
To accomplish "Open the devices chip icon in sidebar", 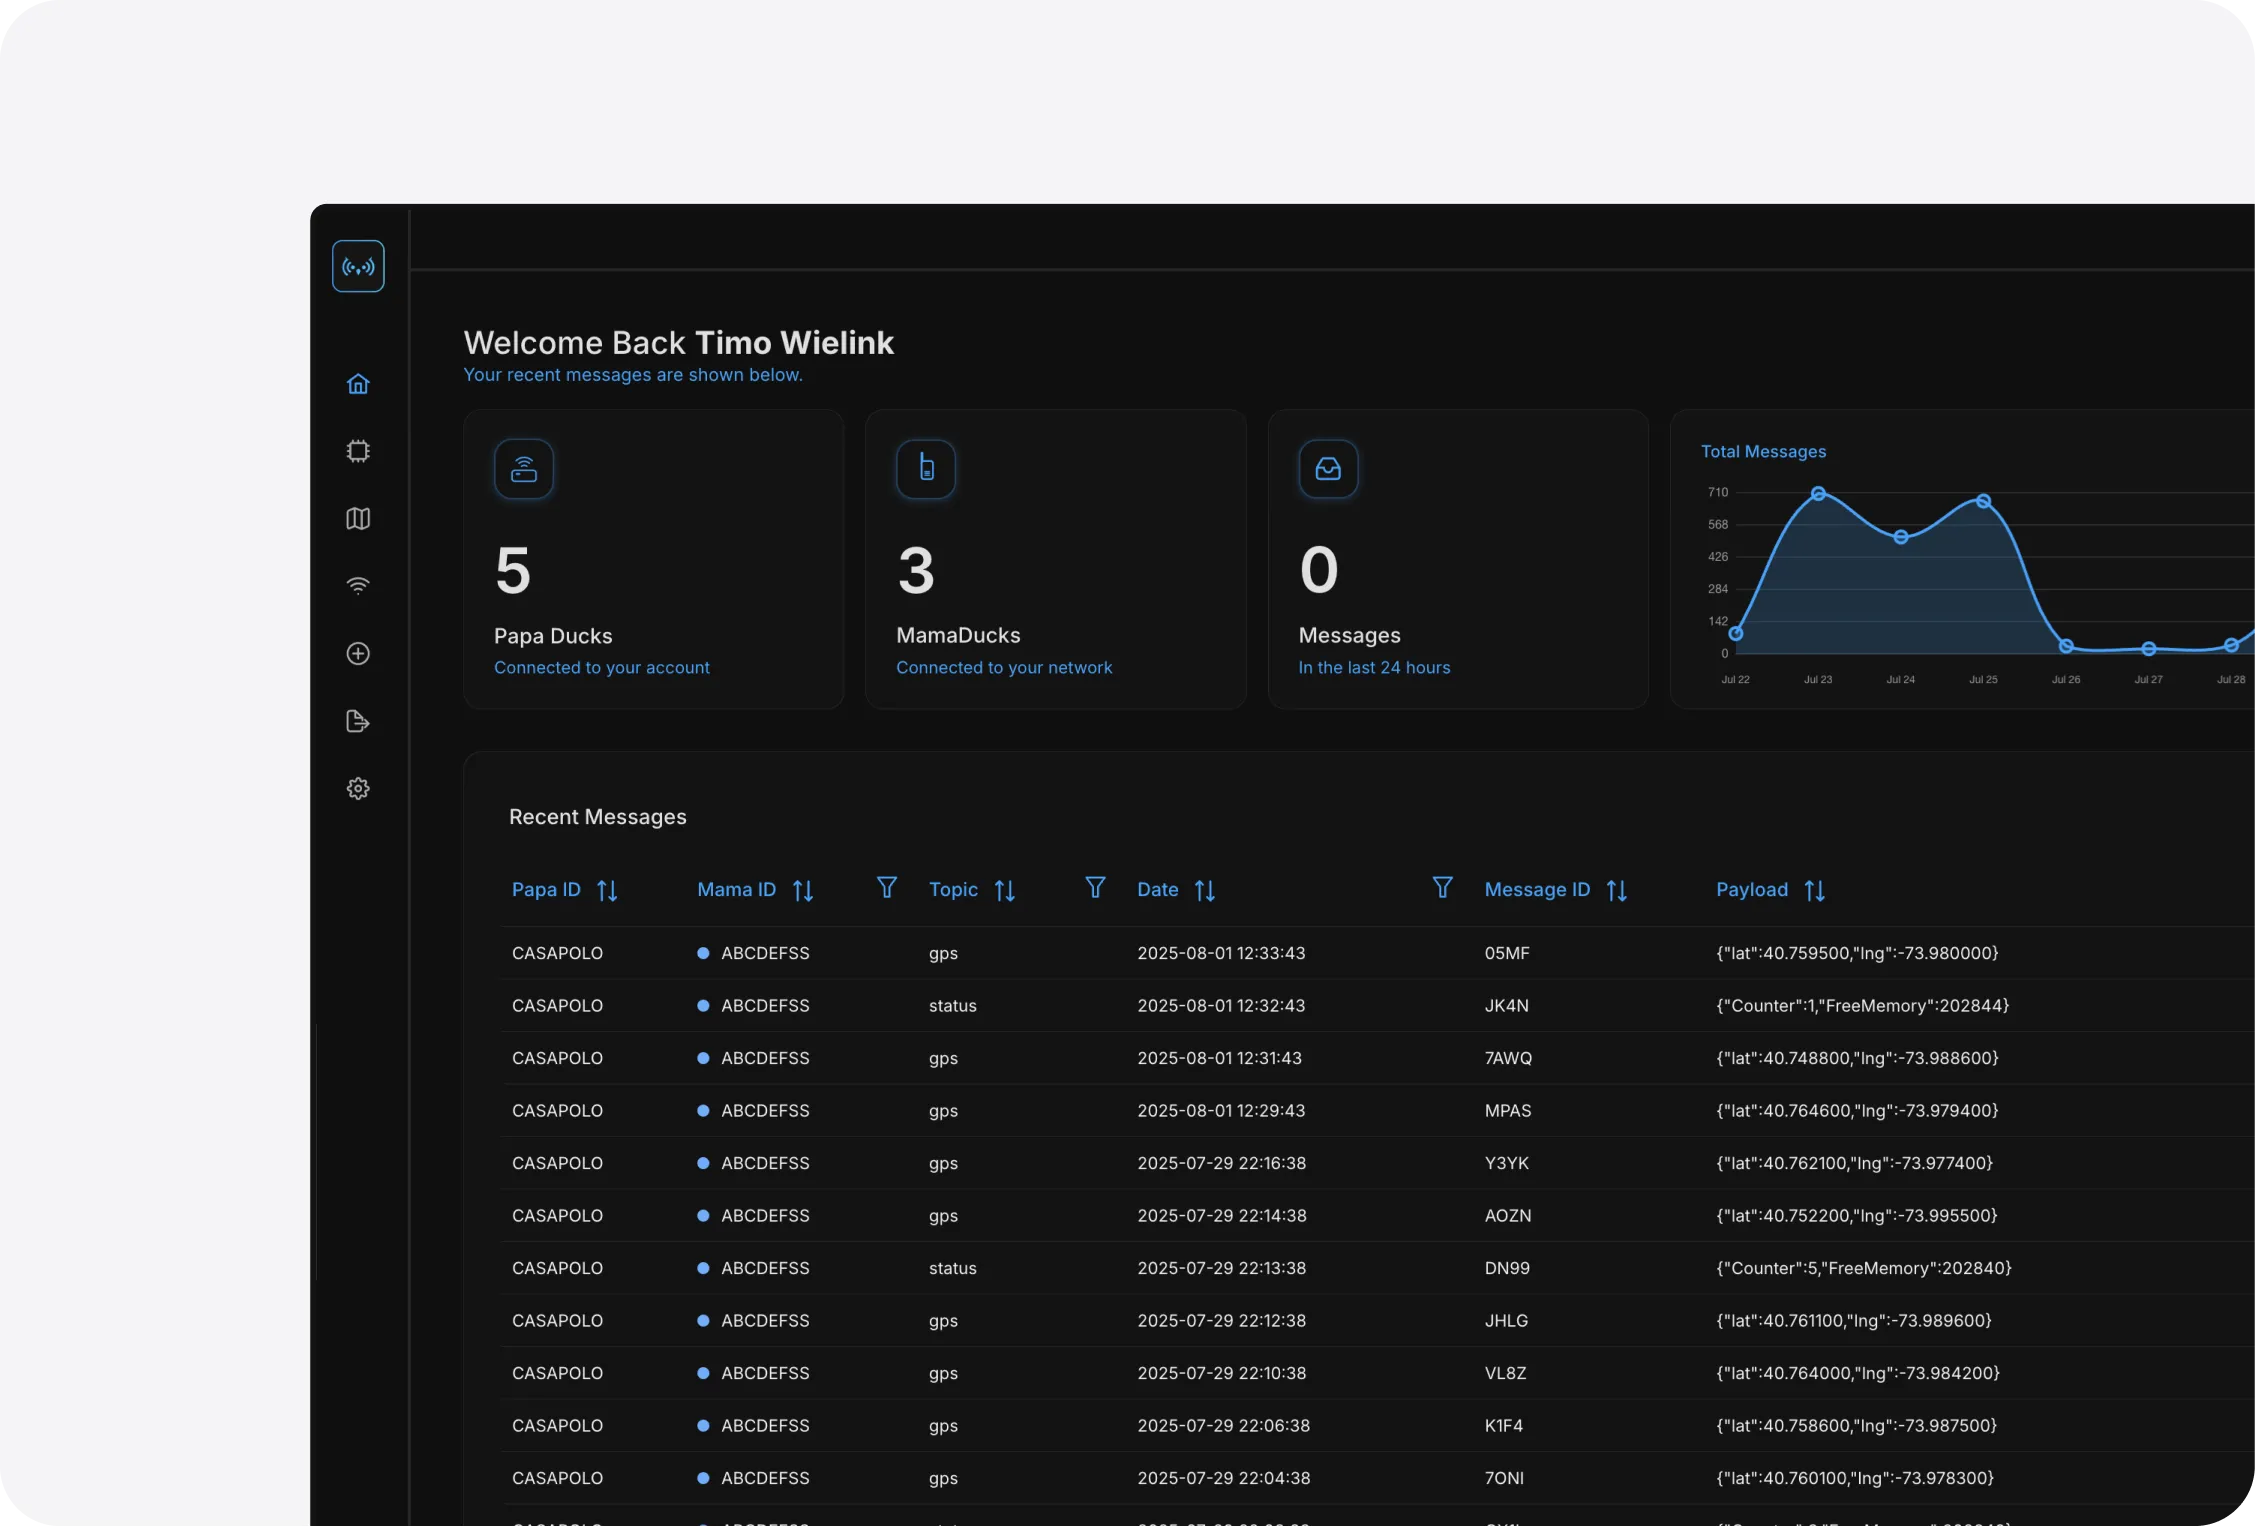I will [358, 451].
